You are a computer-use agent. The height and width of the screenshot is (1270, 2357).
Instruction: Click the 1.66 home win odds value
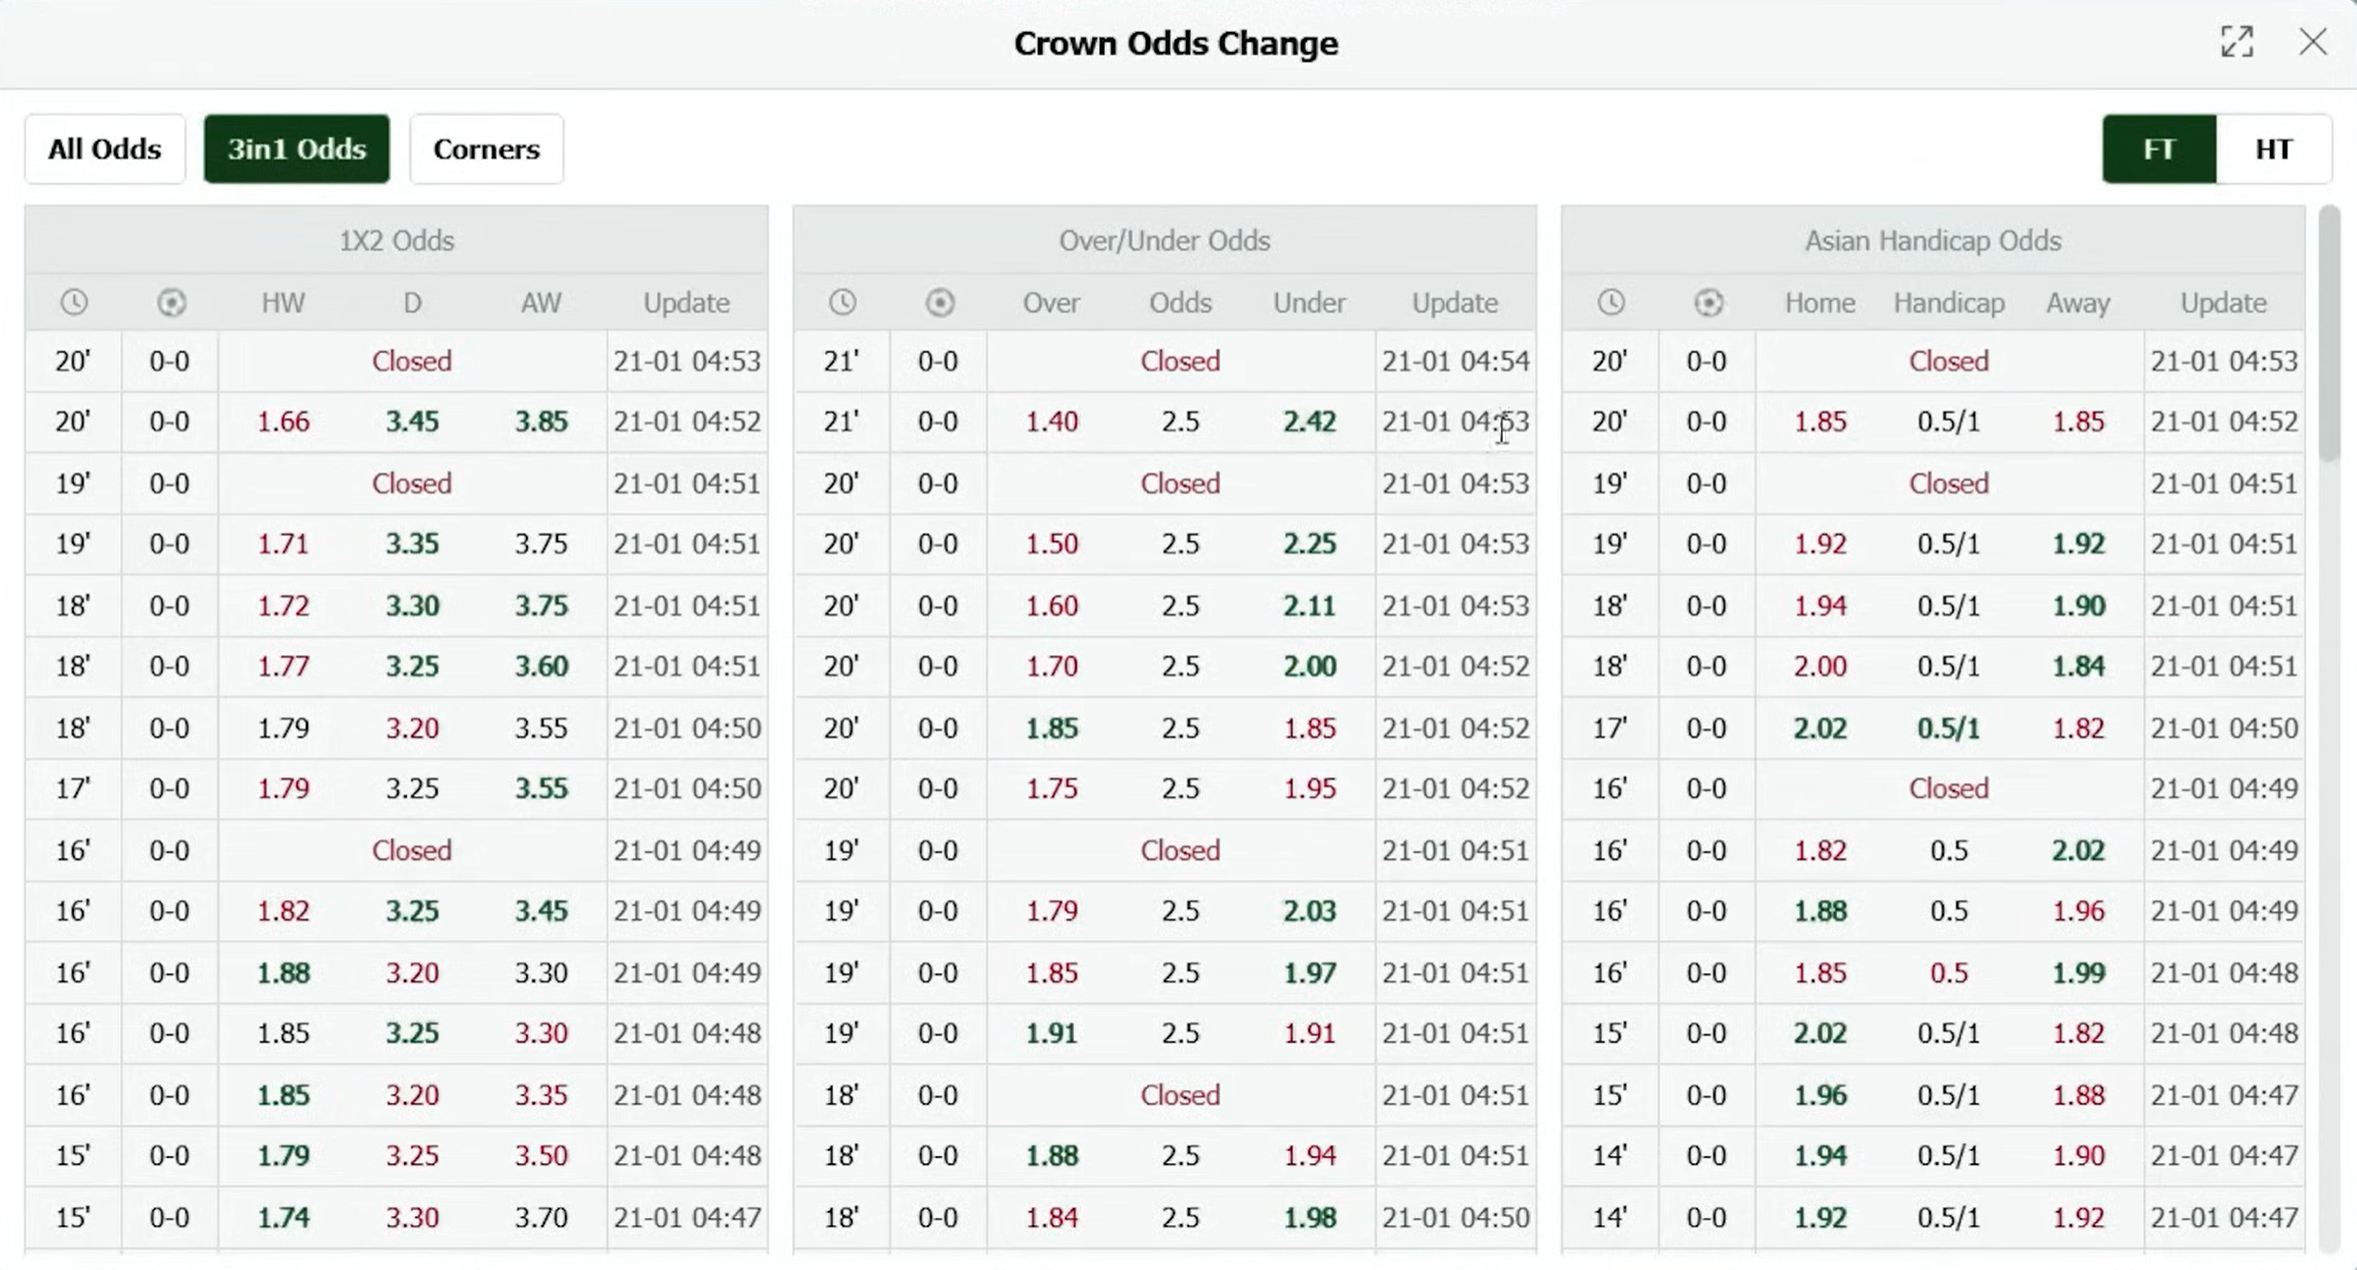point(283,421)
